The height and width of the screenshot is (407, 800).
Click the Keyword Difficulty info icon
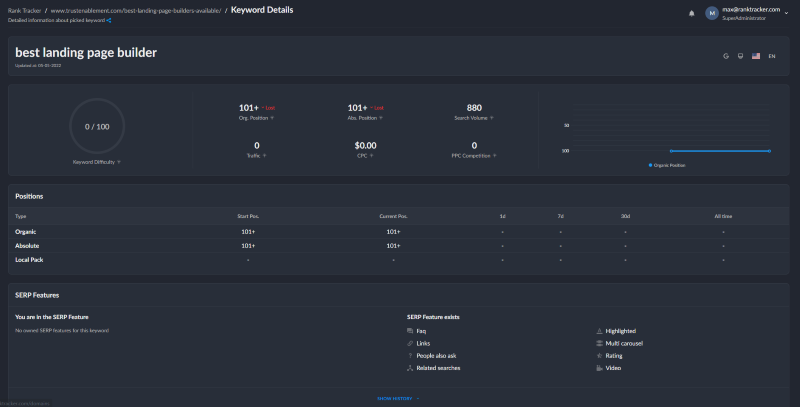click(119, 162)
